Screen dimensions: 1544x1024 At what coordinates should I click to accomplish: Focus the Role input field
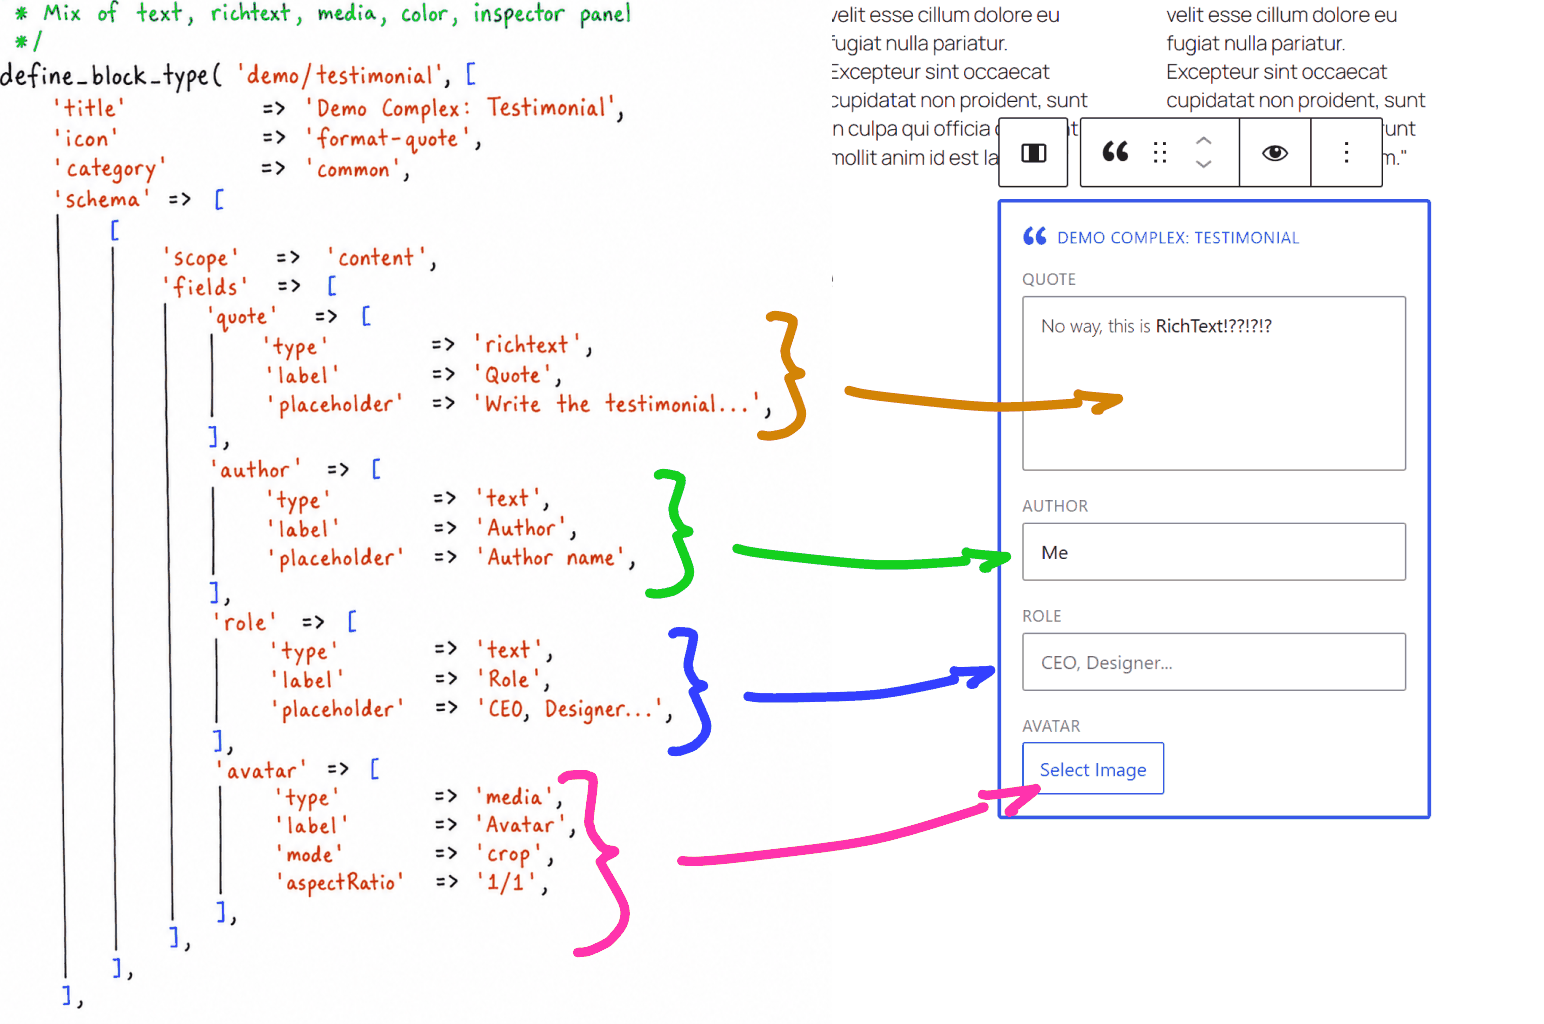pos(1214,662)
